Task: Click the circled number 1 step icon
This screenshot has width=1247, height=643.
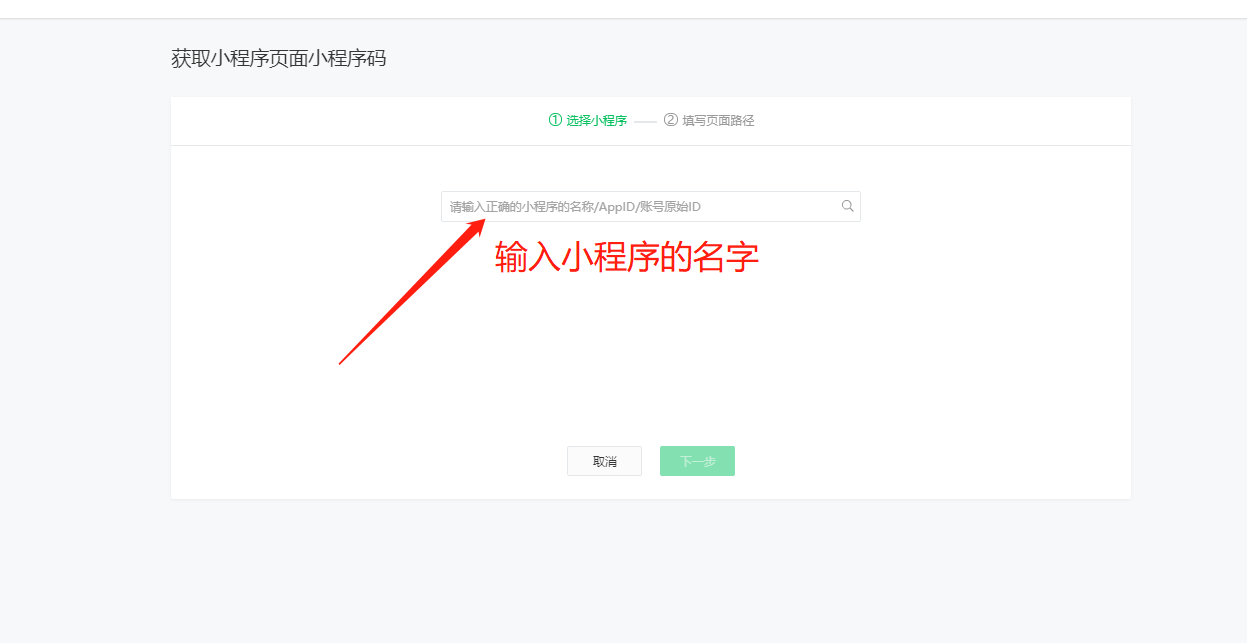Action: (555, 120)
